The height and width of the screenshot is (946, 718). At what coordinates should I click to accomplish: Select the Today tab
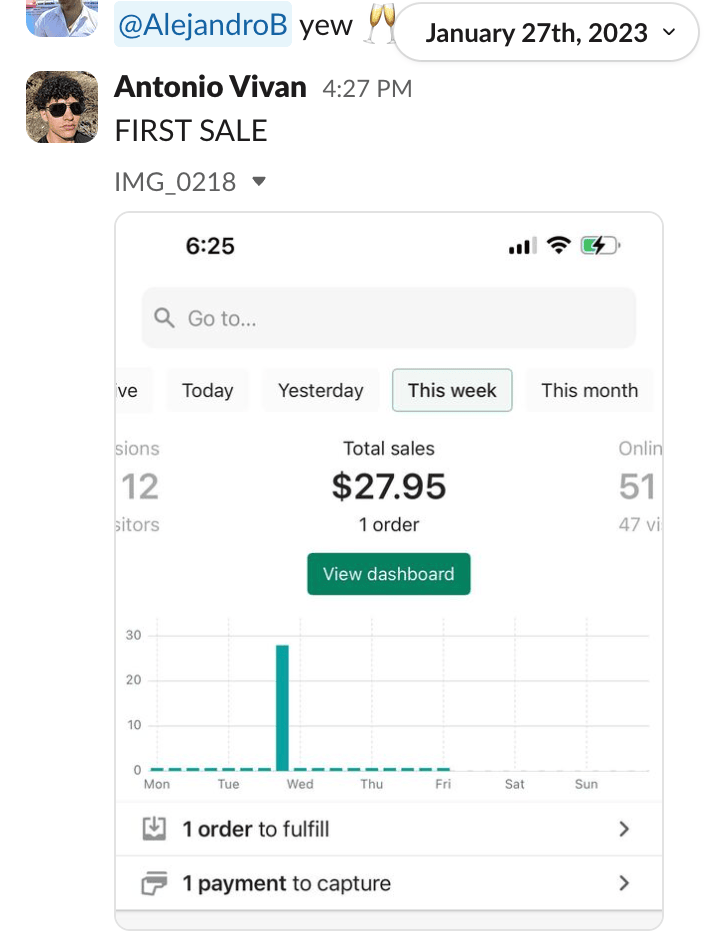207,390
